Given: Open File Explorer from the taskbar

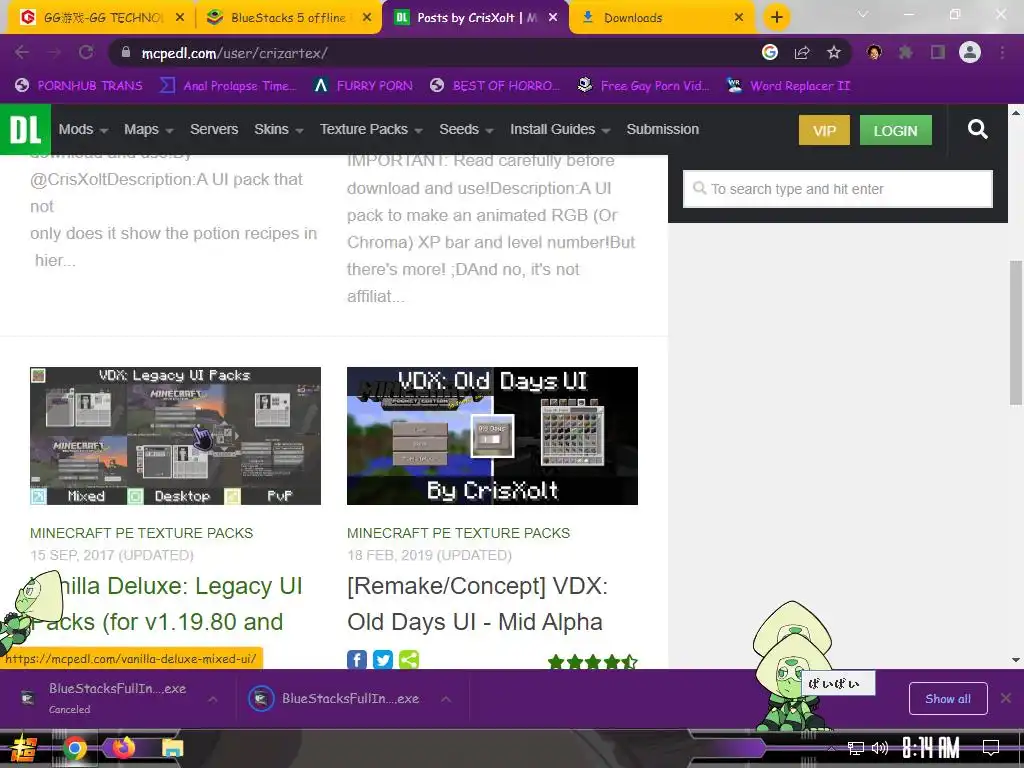Looking at the screenshot, I should 172,748.
